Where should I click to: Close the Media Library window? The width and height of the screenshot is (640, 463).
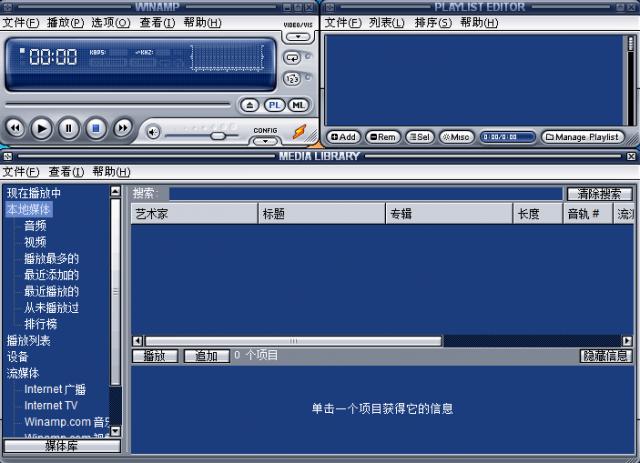[x=631, y=156]
